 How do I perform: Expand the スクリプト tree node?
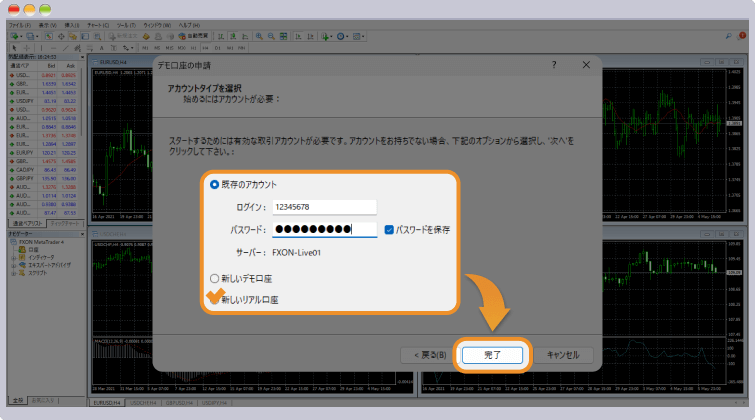[x=14, y=273]
